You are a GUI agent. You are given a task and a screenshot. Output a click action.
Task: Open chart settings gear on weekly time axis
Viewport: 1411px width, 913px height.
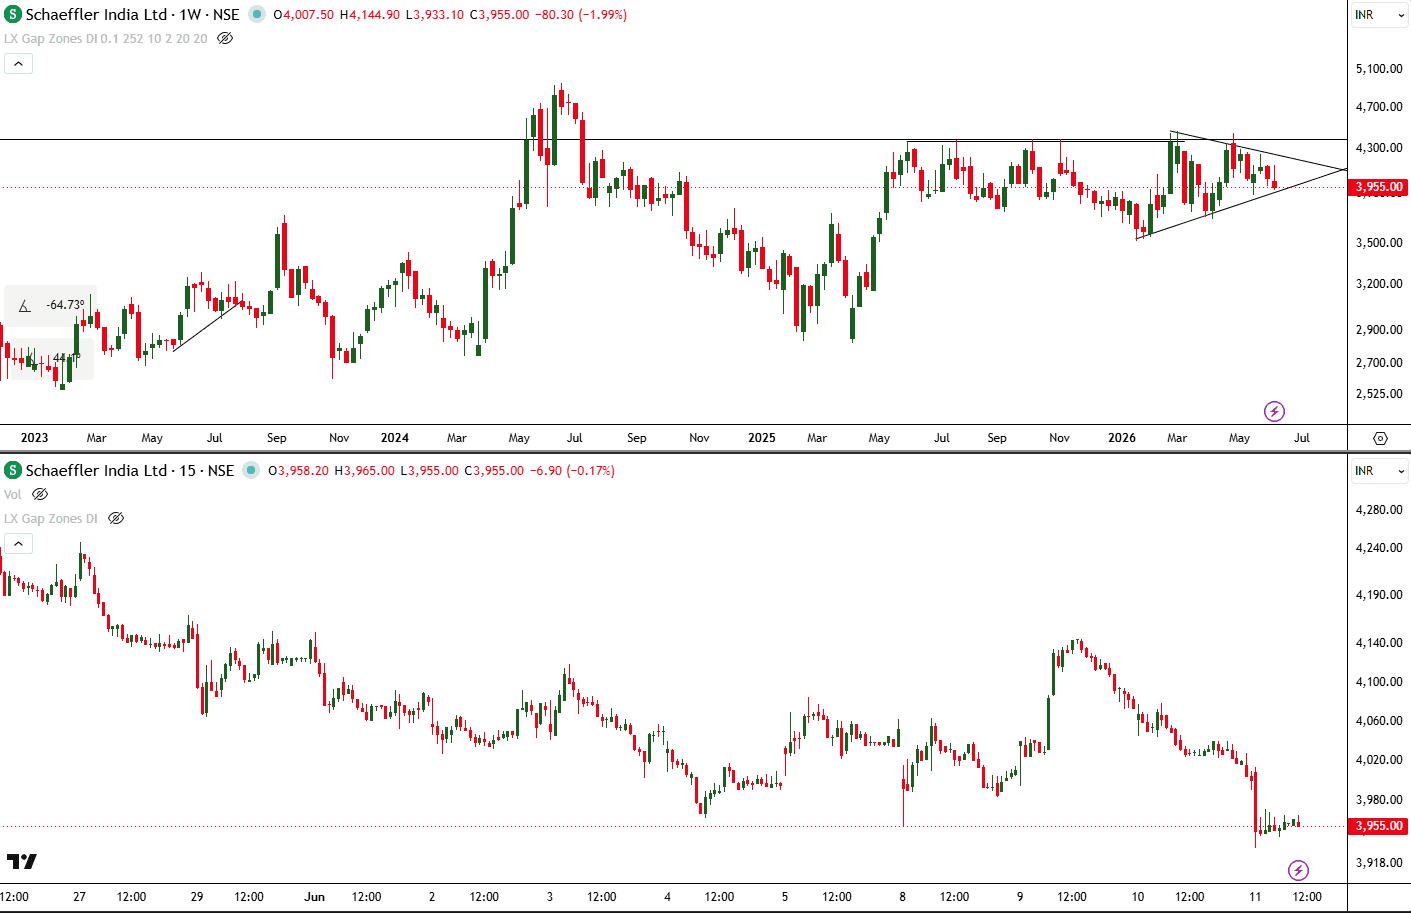[1380, 438]
